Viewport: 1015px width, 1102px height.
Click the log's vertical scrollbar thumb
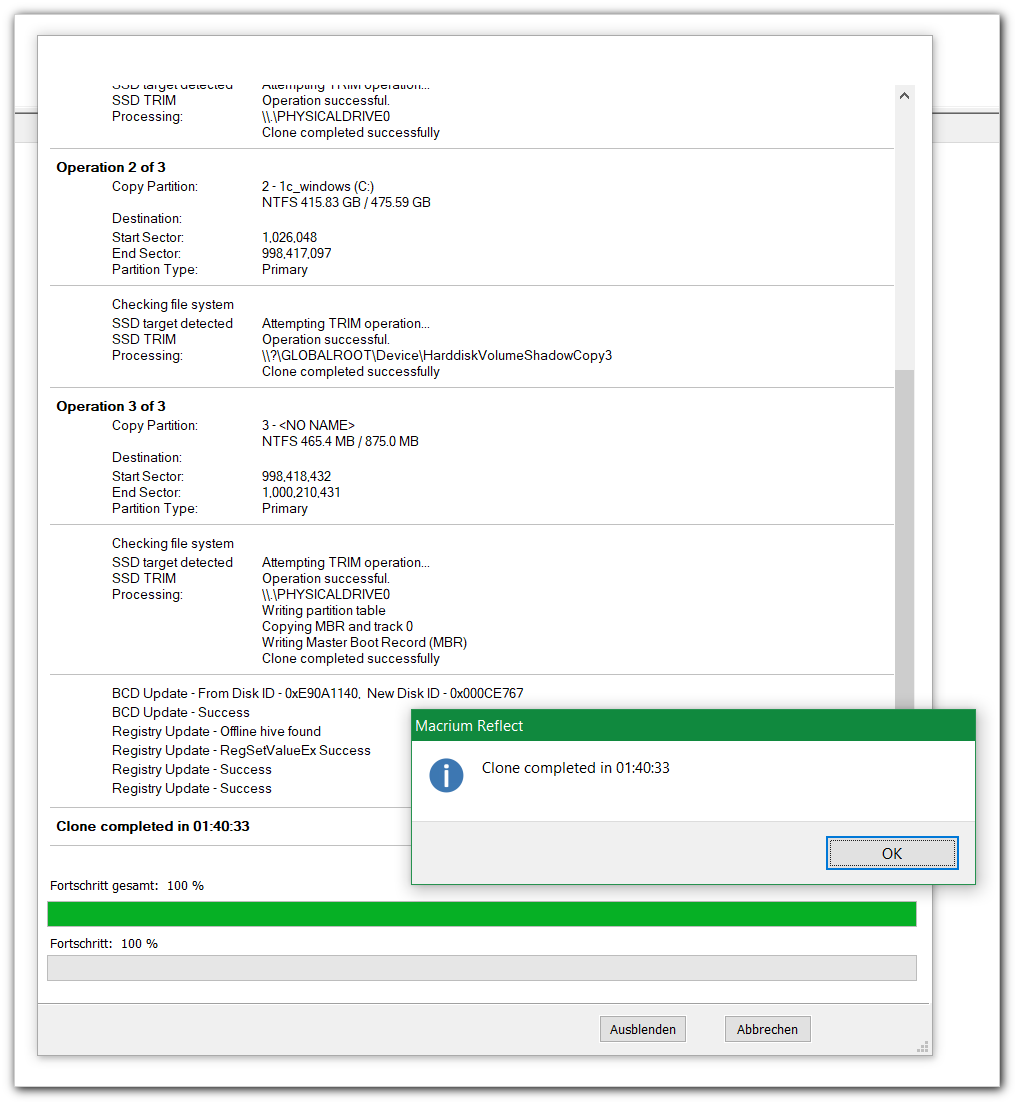click(904, 538)
